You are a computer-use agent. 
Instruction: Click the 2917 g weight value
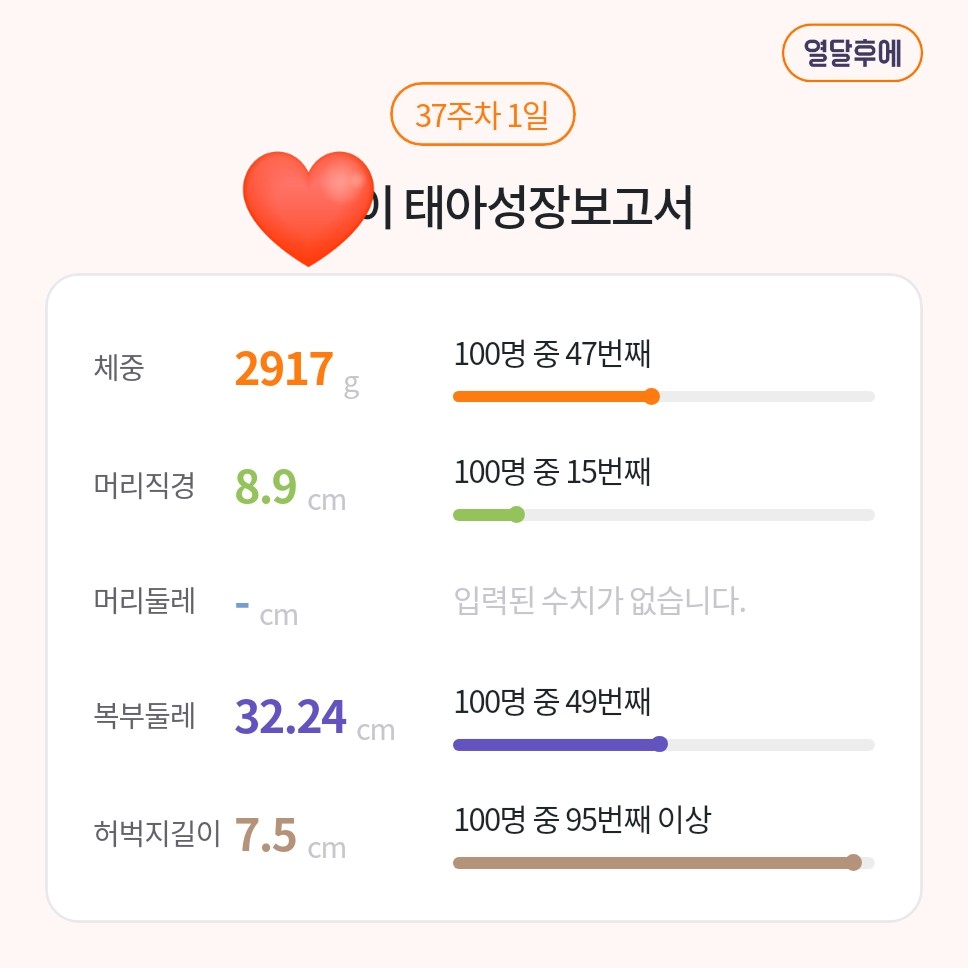(284, 369)
